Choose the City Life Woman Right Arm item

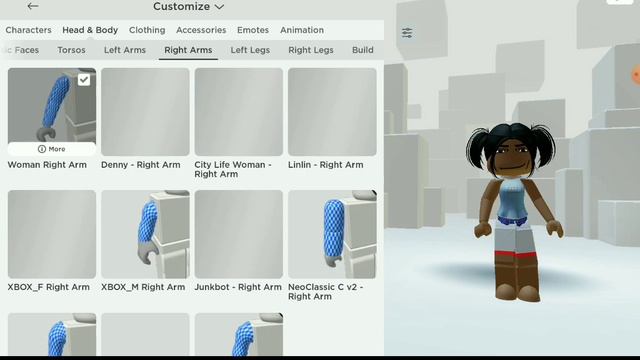[239, 112]
